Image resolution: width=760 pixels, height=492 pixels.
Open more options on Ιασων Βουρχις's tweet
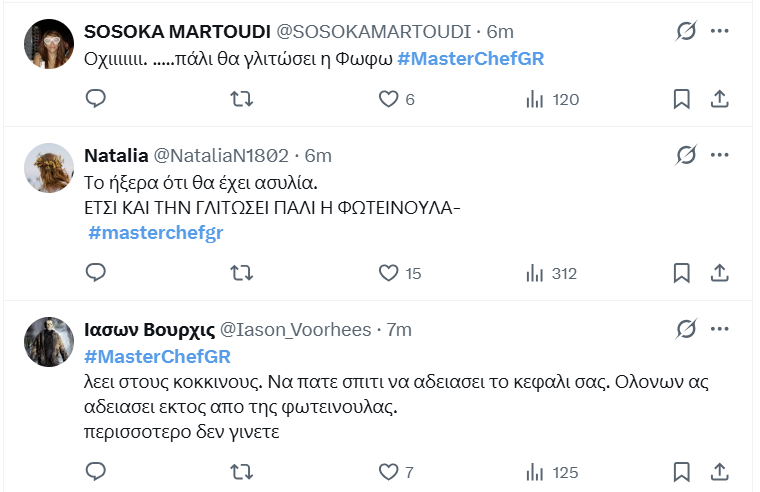pos(719,329)
